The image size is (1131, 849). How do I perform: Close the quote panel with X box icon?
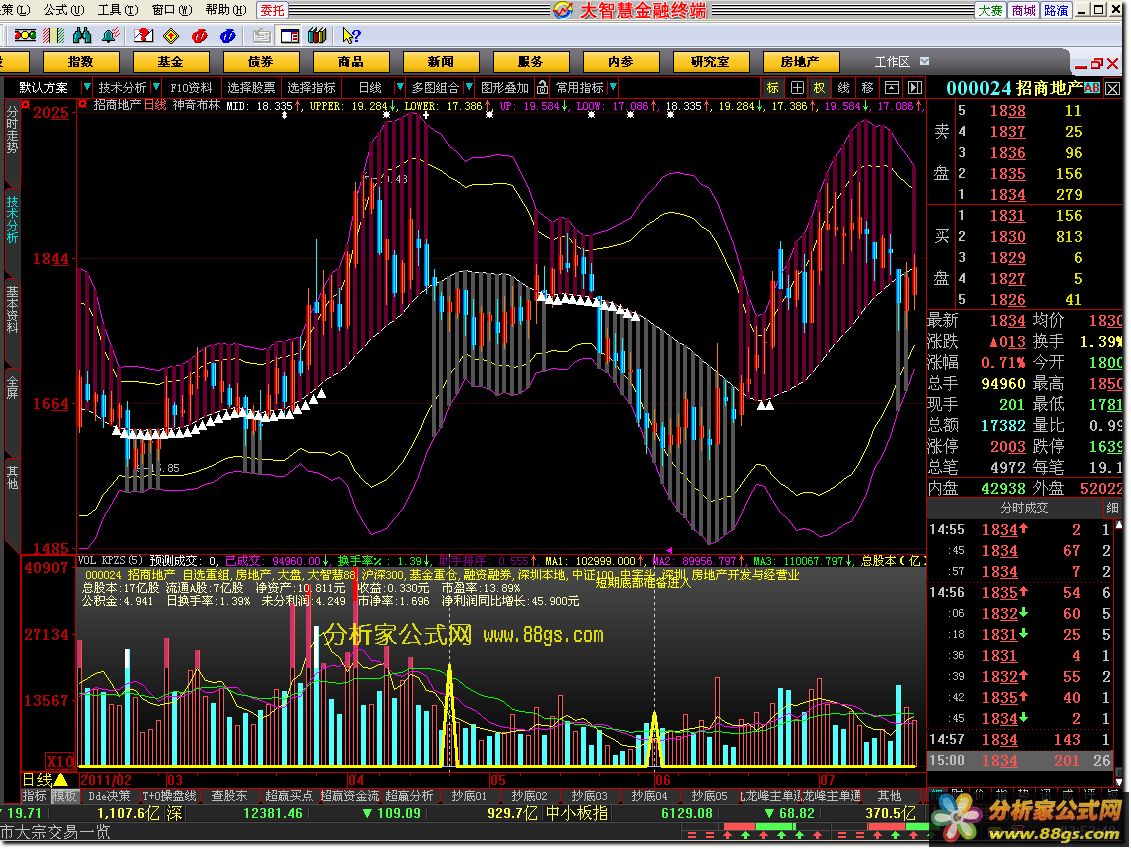1112,89
